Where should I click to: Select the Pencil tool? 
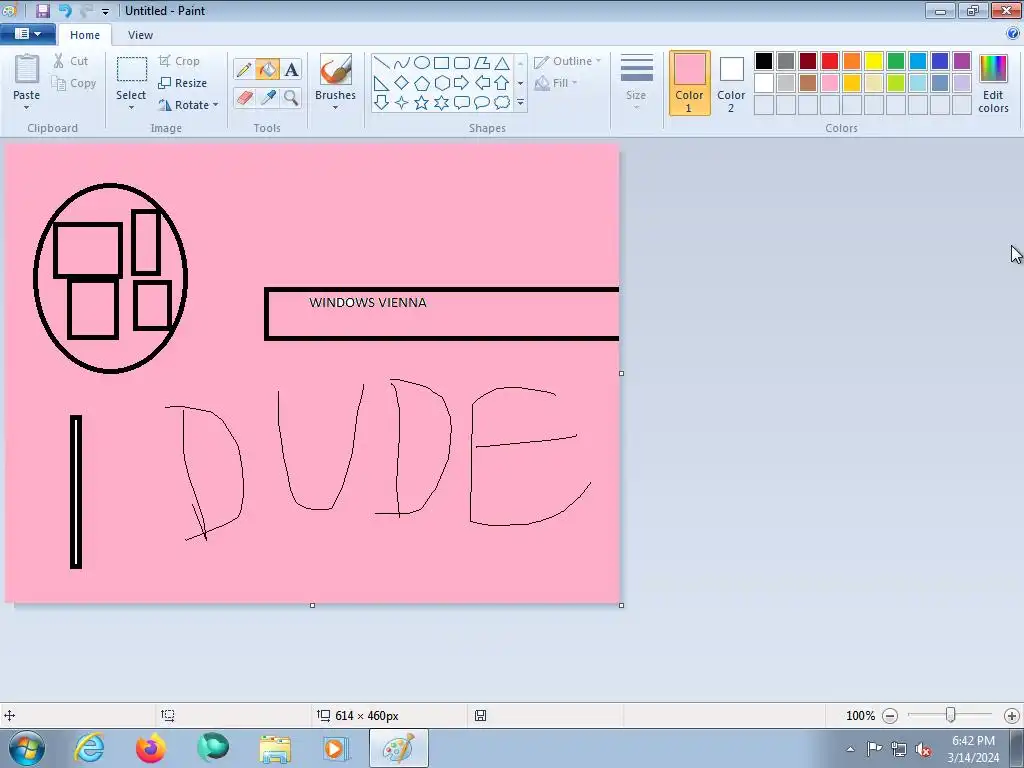244,69
